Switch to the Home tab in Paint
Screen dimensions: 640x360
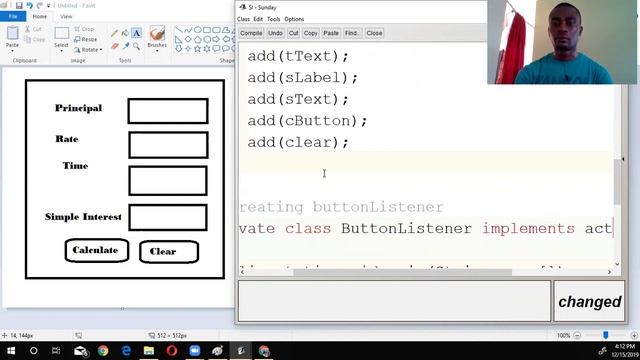click(x=40, y=16)
